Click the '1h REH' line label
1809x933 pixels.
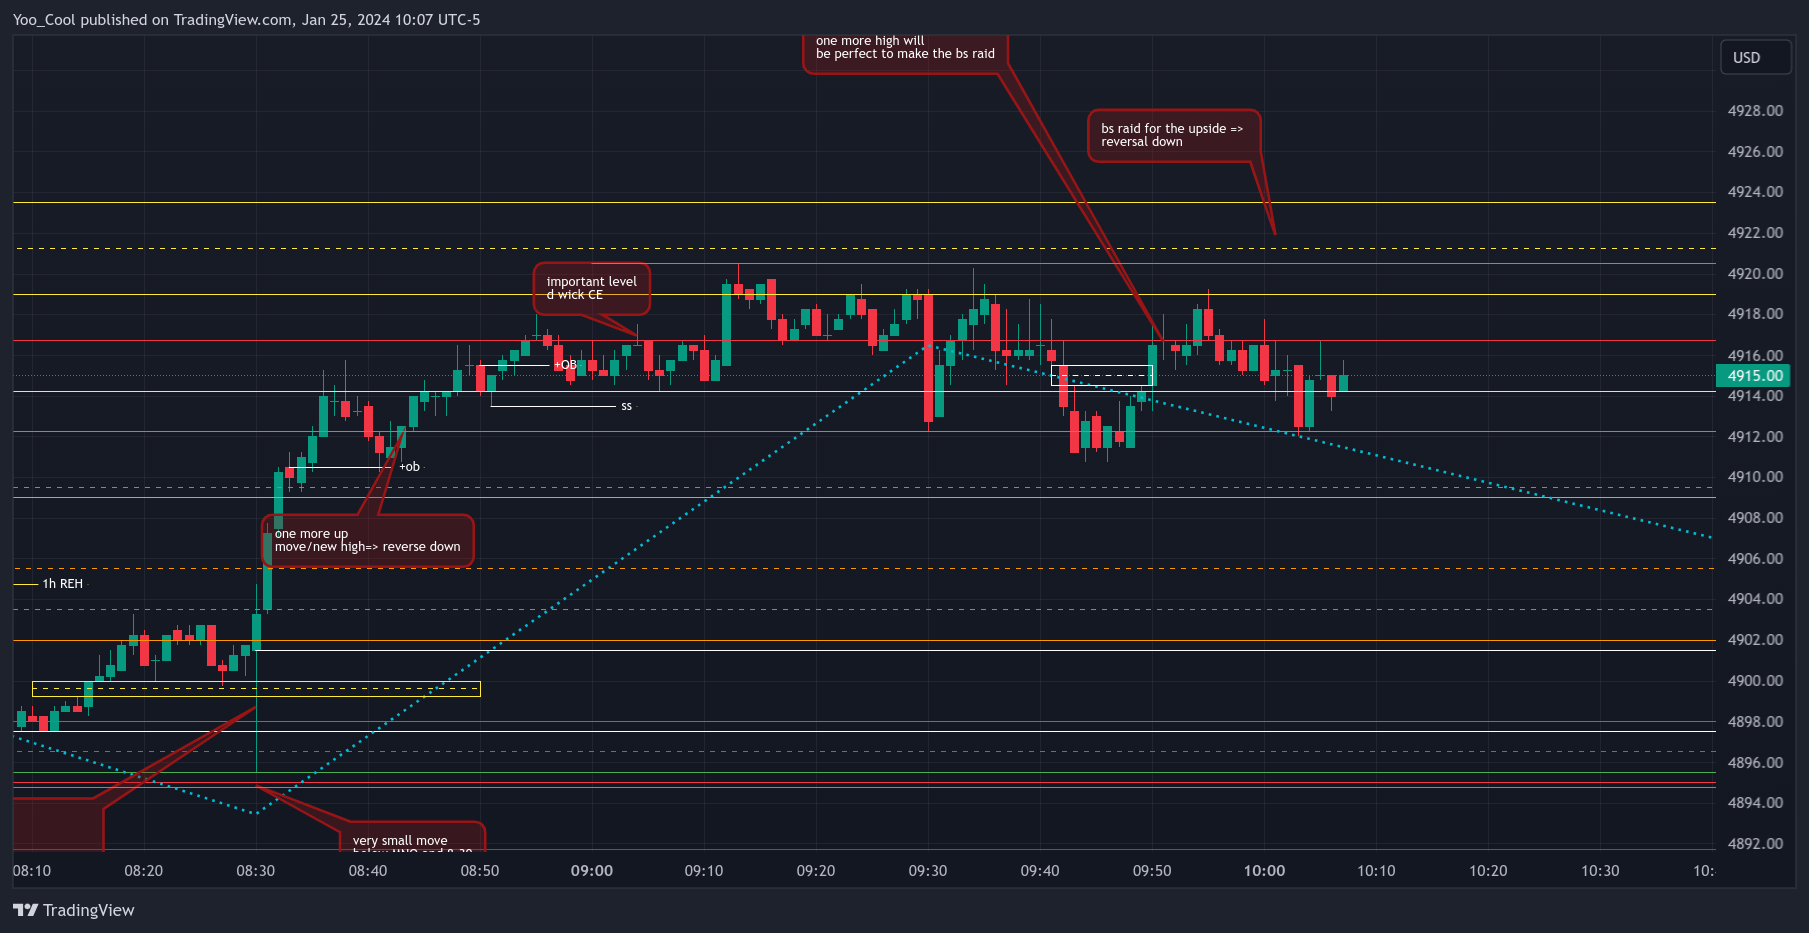click(x=62, y=584)
